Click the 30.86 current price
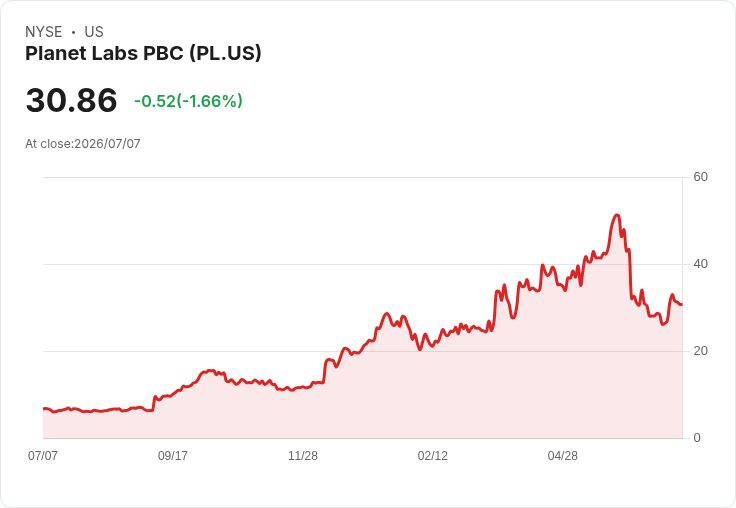The width and height of the screenshot is (736, 508). [71, 100]
